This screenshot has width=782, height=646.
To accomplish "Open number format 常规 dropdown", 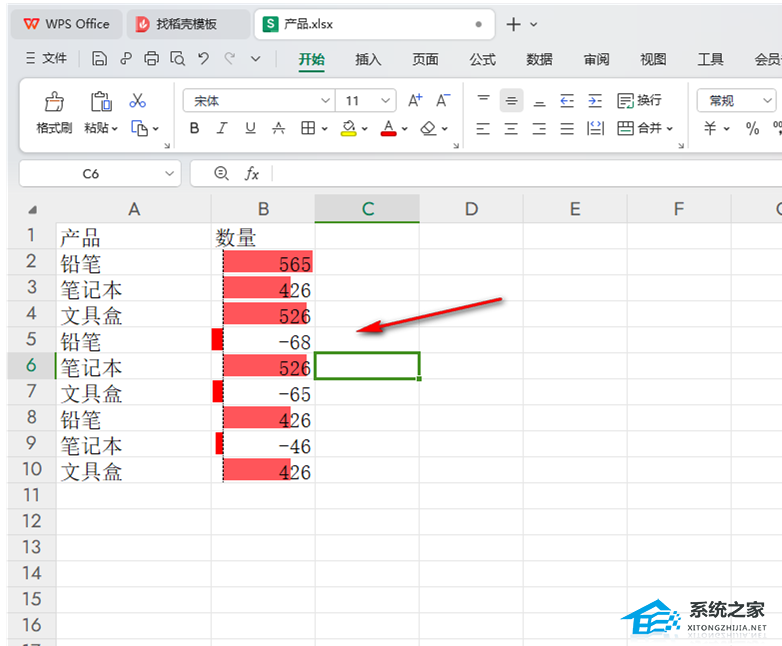I will (768, 101).
